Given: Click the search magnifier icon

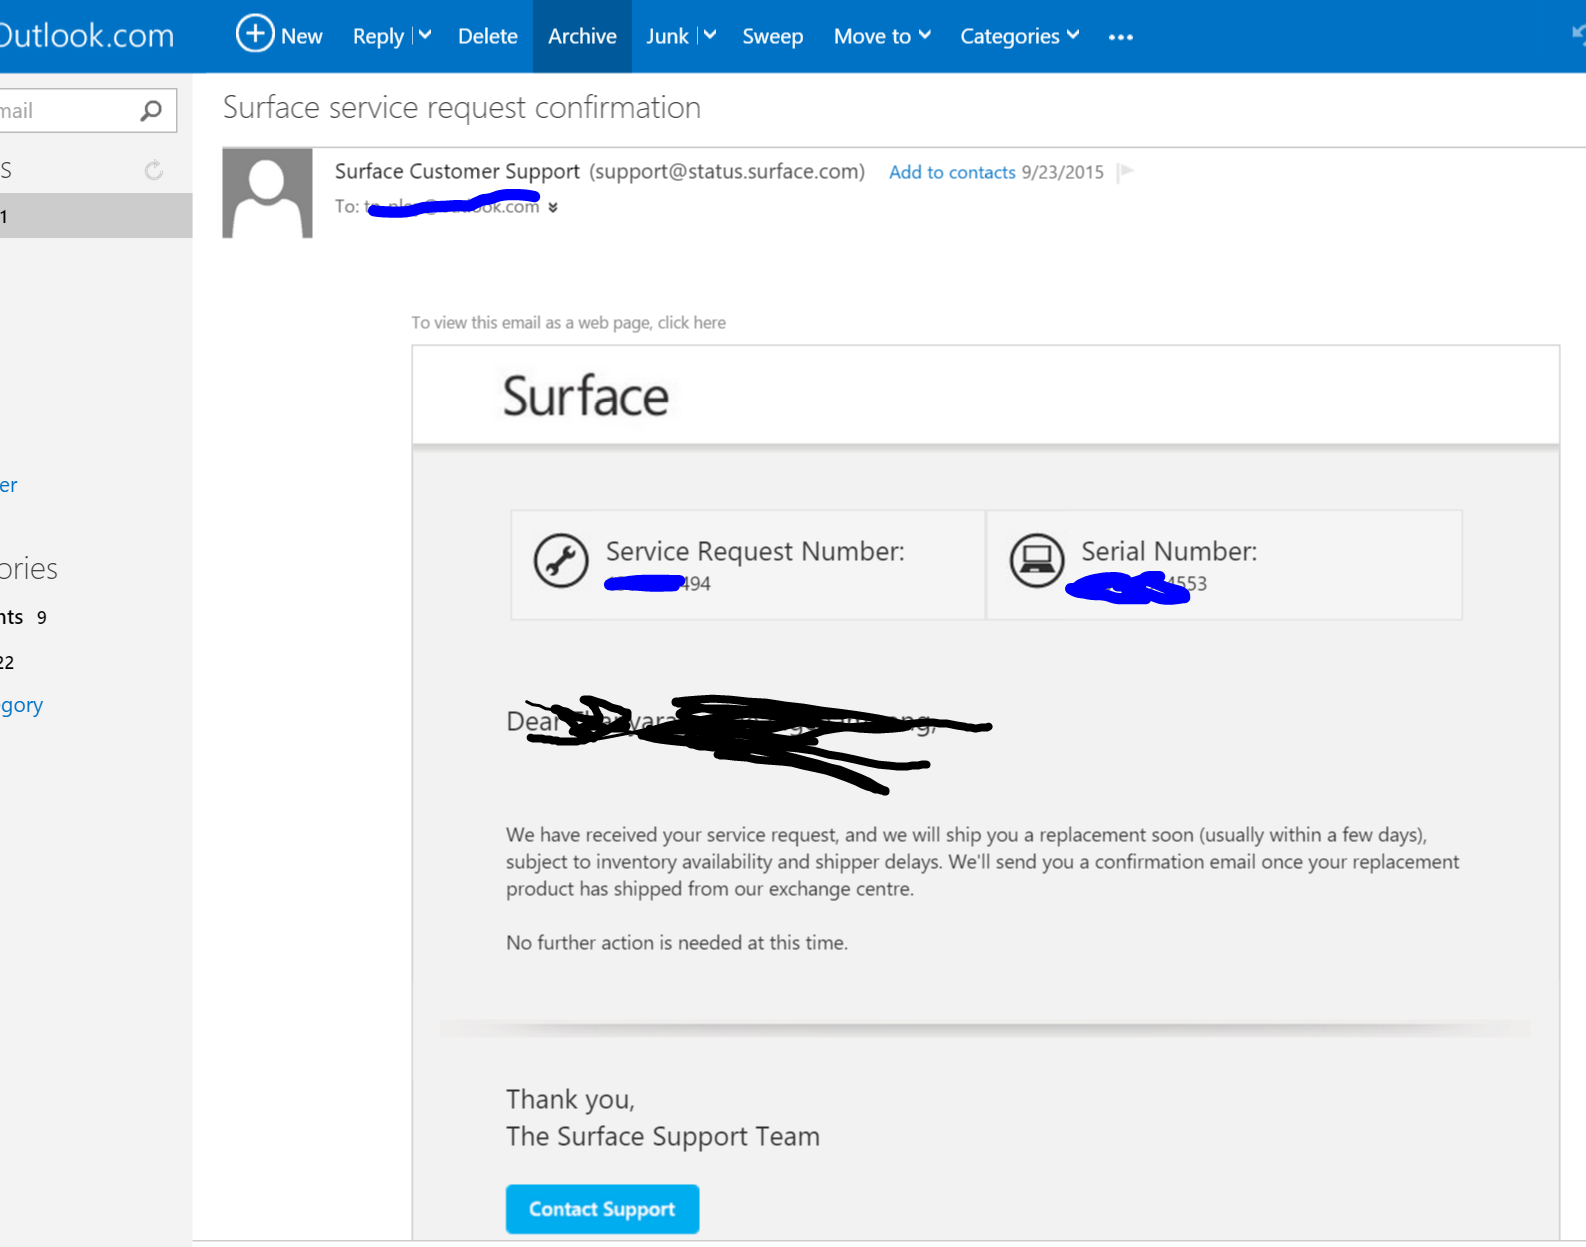Looking at the screenshot, I should (151, 110).
